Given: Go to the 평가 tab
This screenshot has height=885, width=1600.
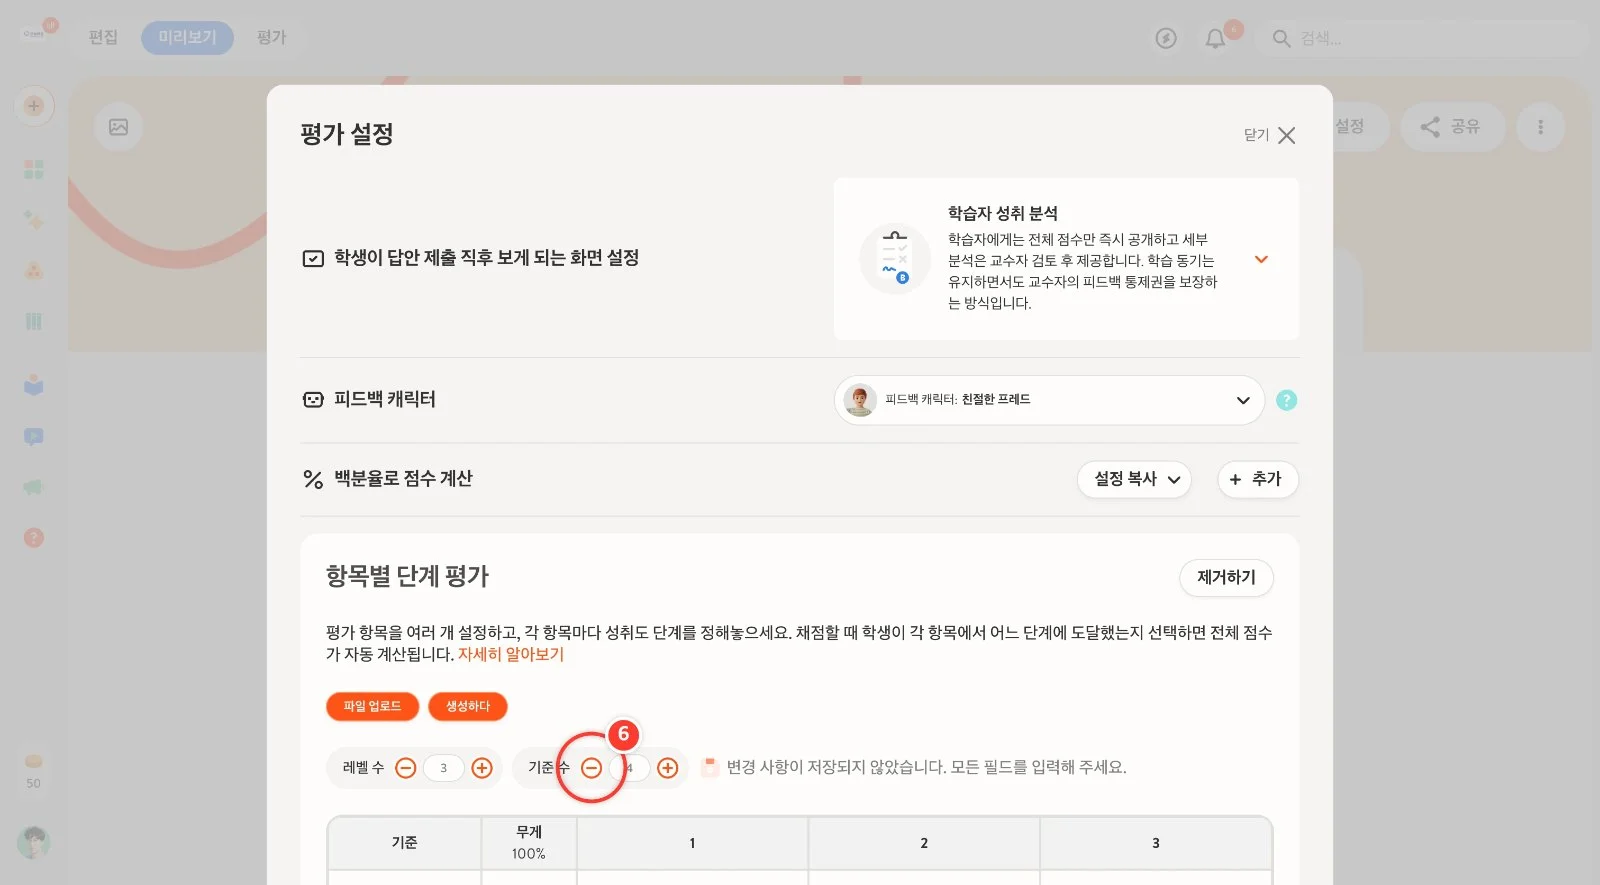Looking at the screenshot, I should [x=271, y=38].
